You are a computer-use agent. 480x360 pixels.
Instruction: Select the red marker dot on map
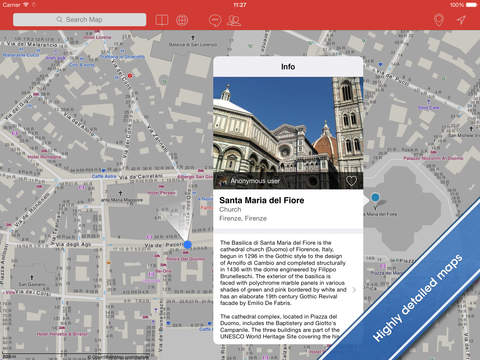pos(130,76)
